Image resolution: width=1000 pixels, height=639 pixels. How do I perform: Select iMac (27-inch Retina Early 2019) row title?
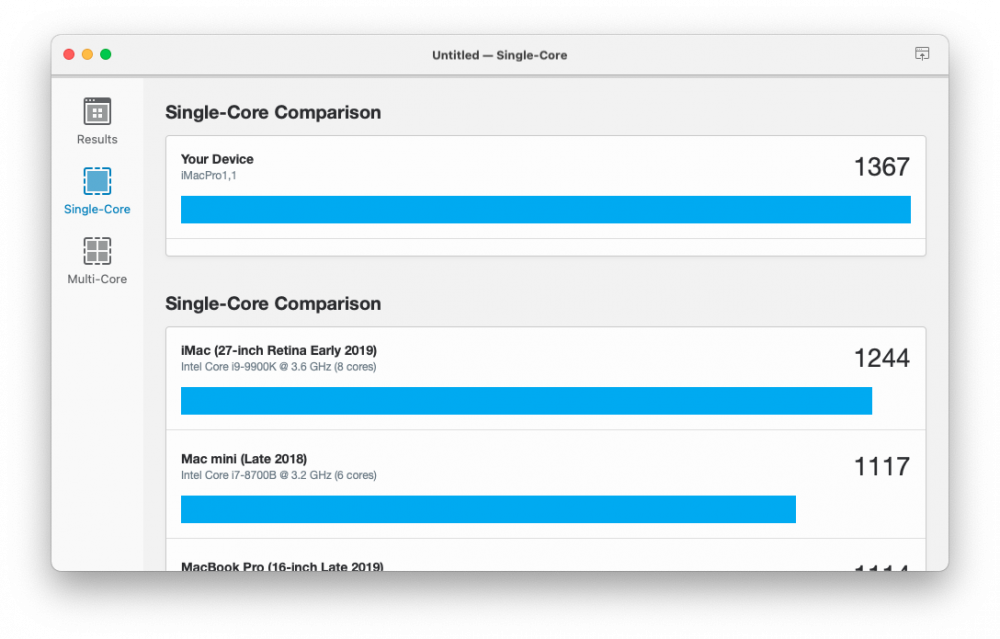[x=279, y=350]
